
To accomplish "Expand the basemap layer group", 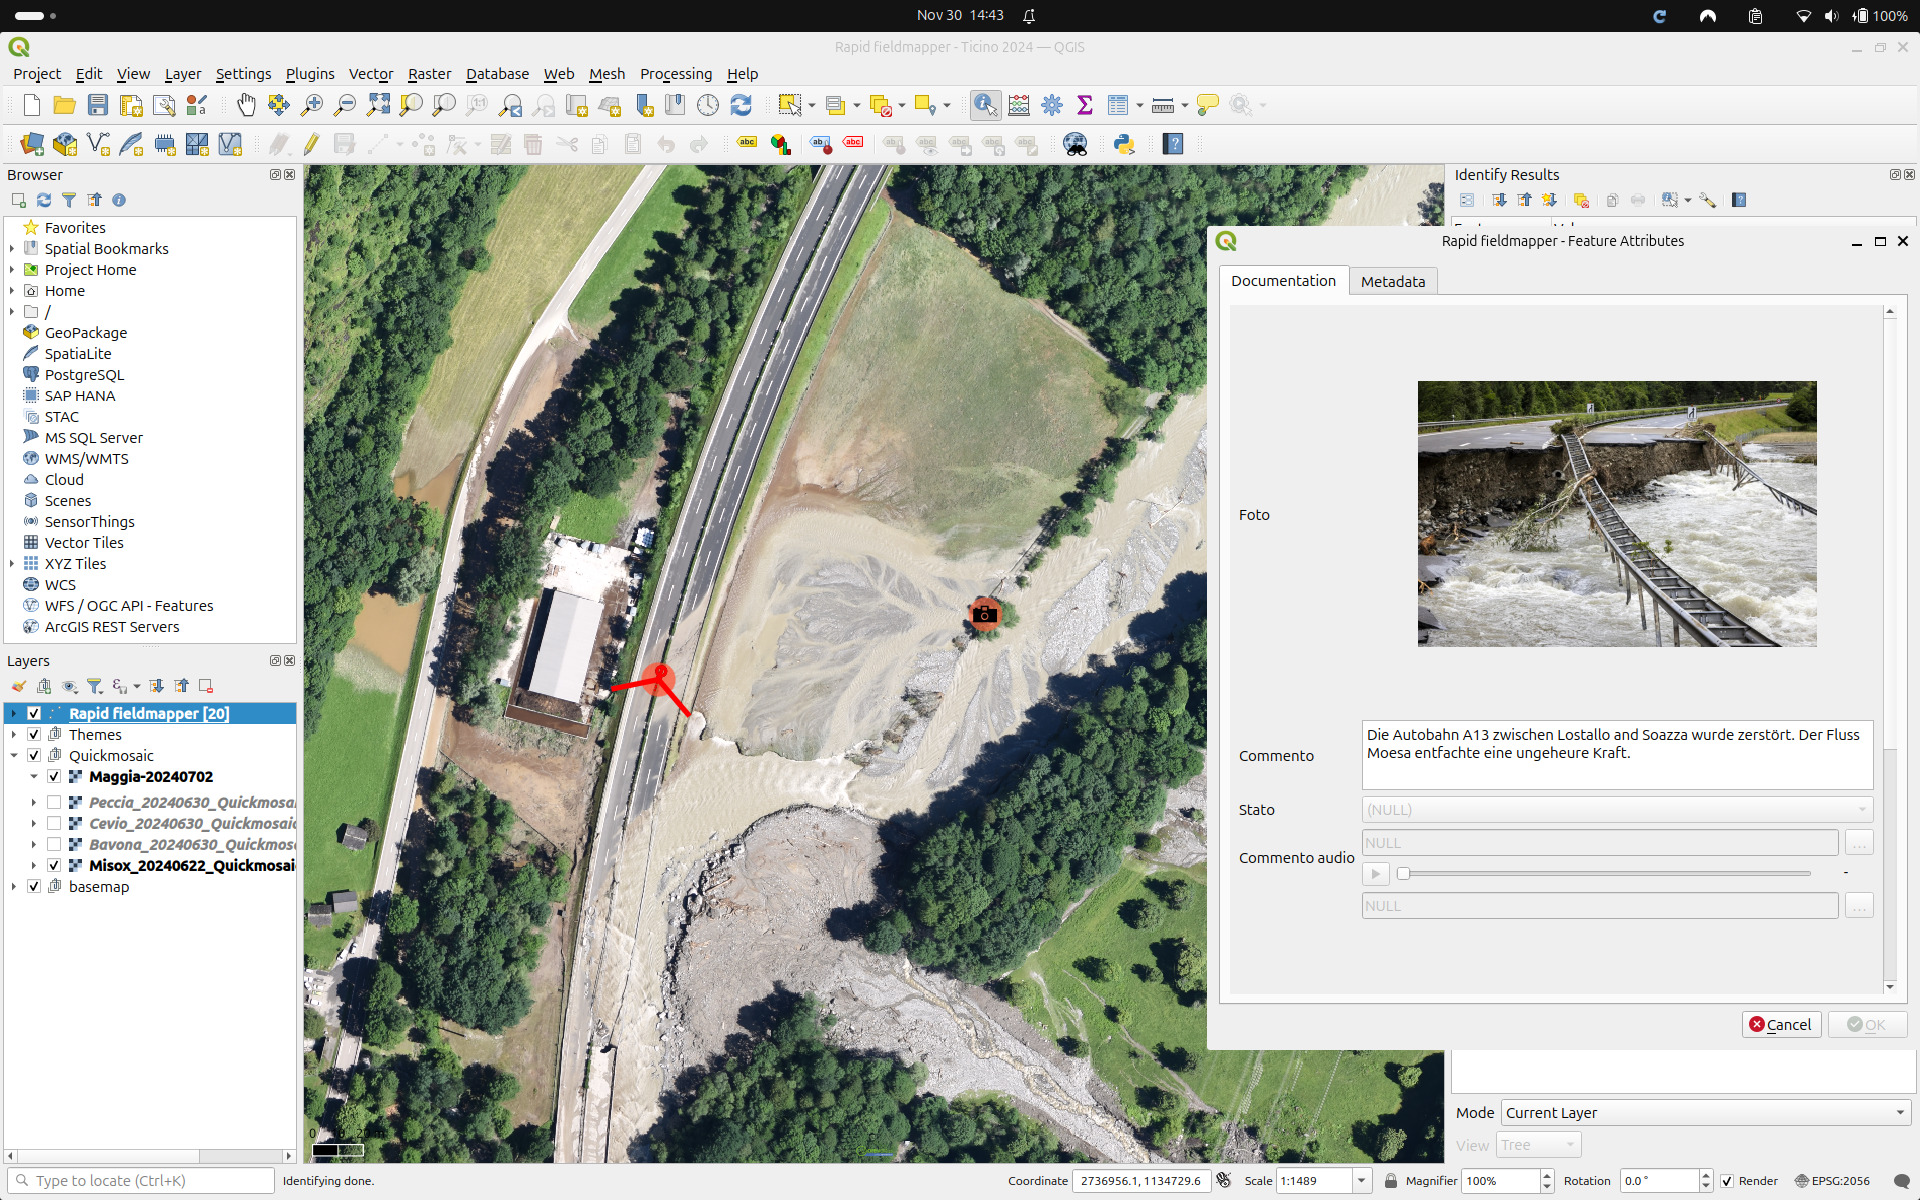I will [x=13, y=887].
